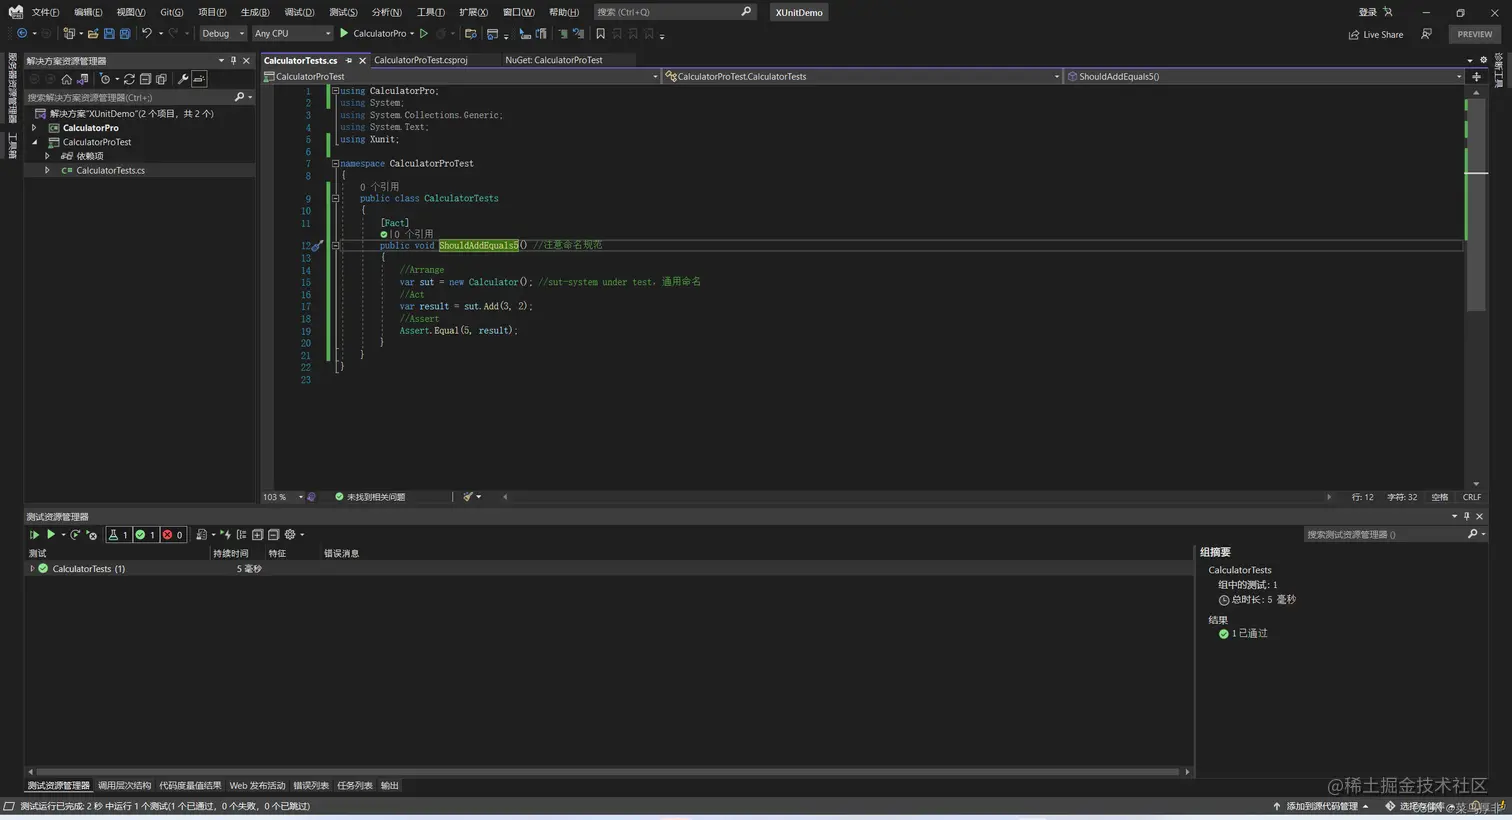
Task: Collapse CalculatorProTest project node
Action: (34, 142)
